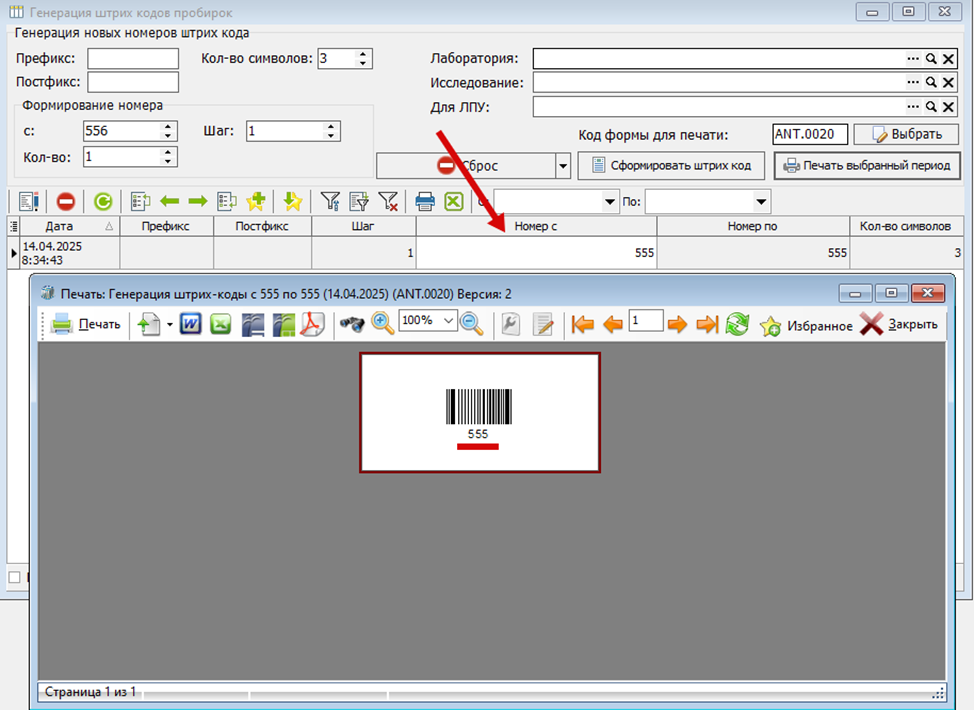Export report to PDF file

[x=313, y=324]
